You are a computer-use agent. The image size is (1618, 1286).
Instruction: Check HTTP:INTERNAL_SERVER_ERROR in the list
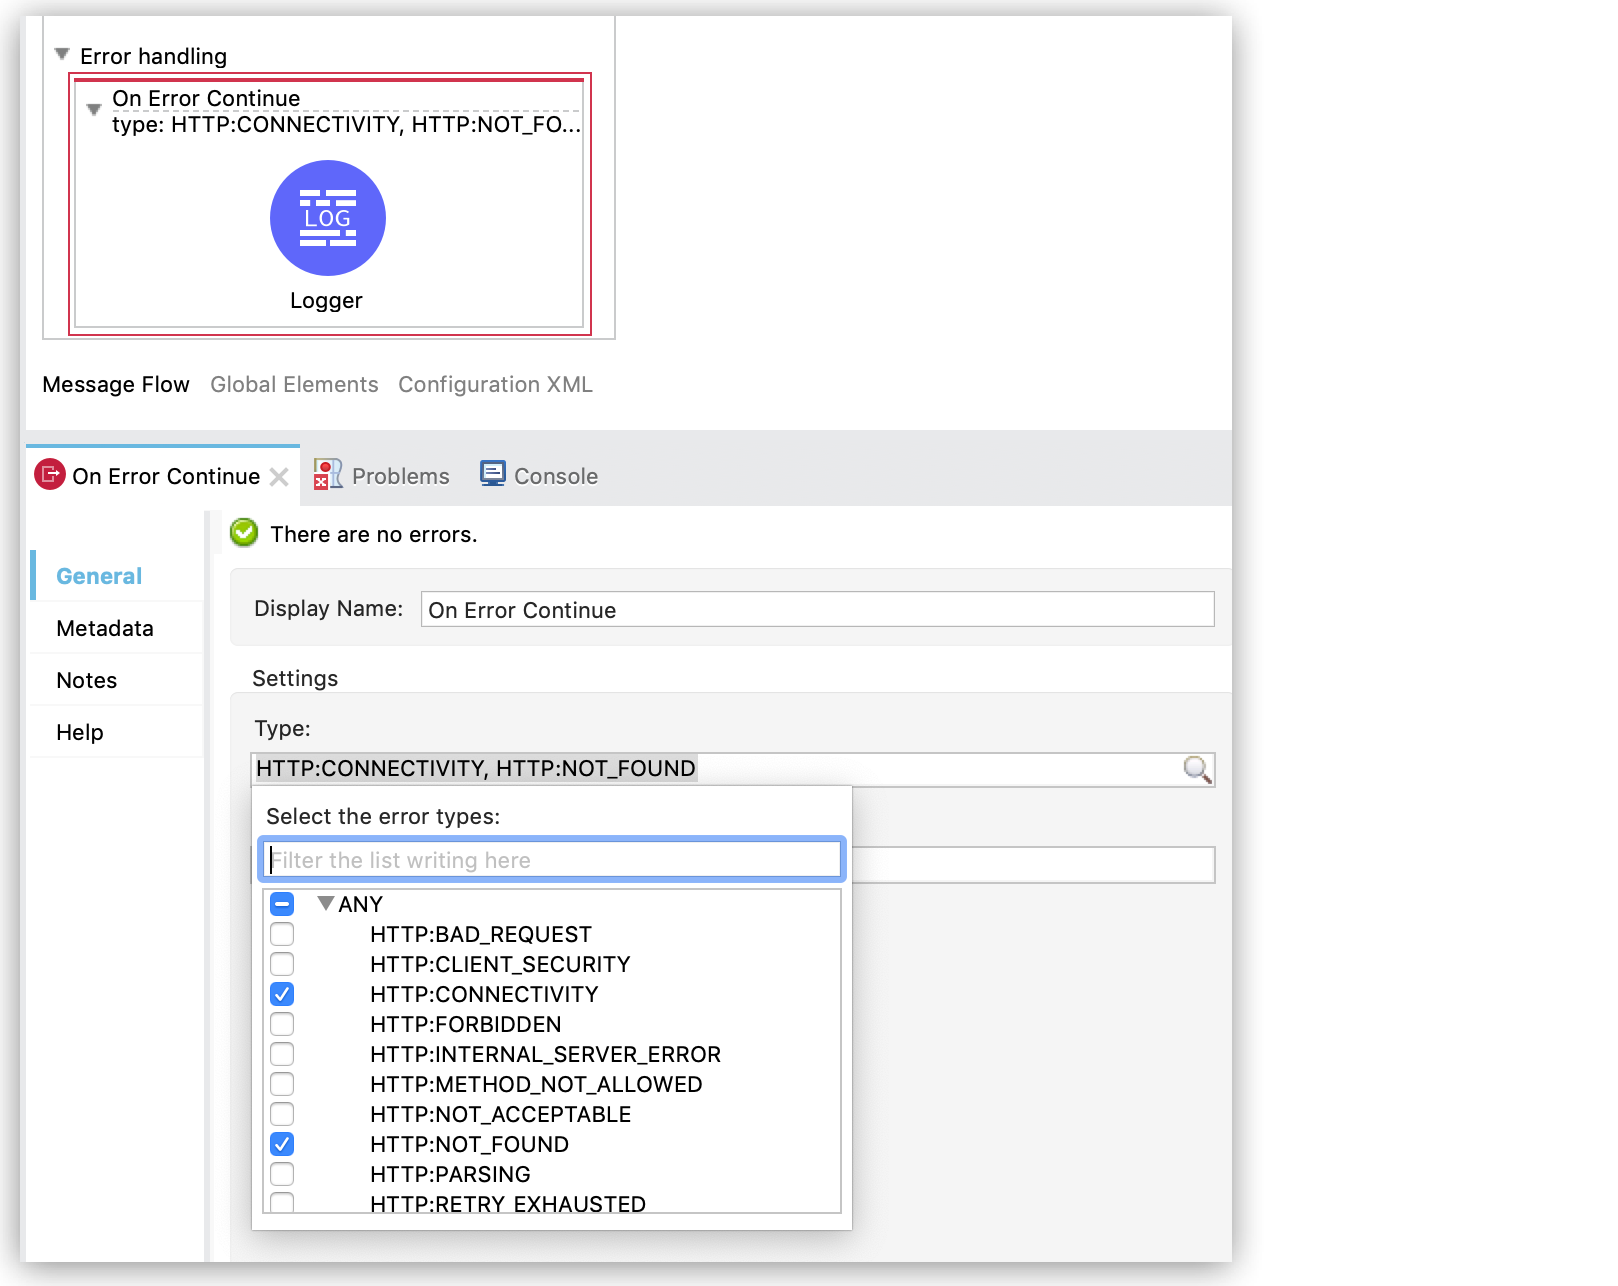pos(282,1054)
